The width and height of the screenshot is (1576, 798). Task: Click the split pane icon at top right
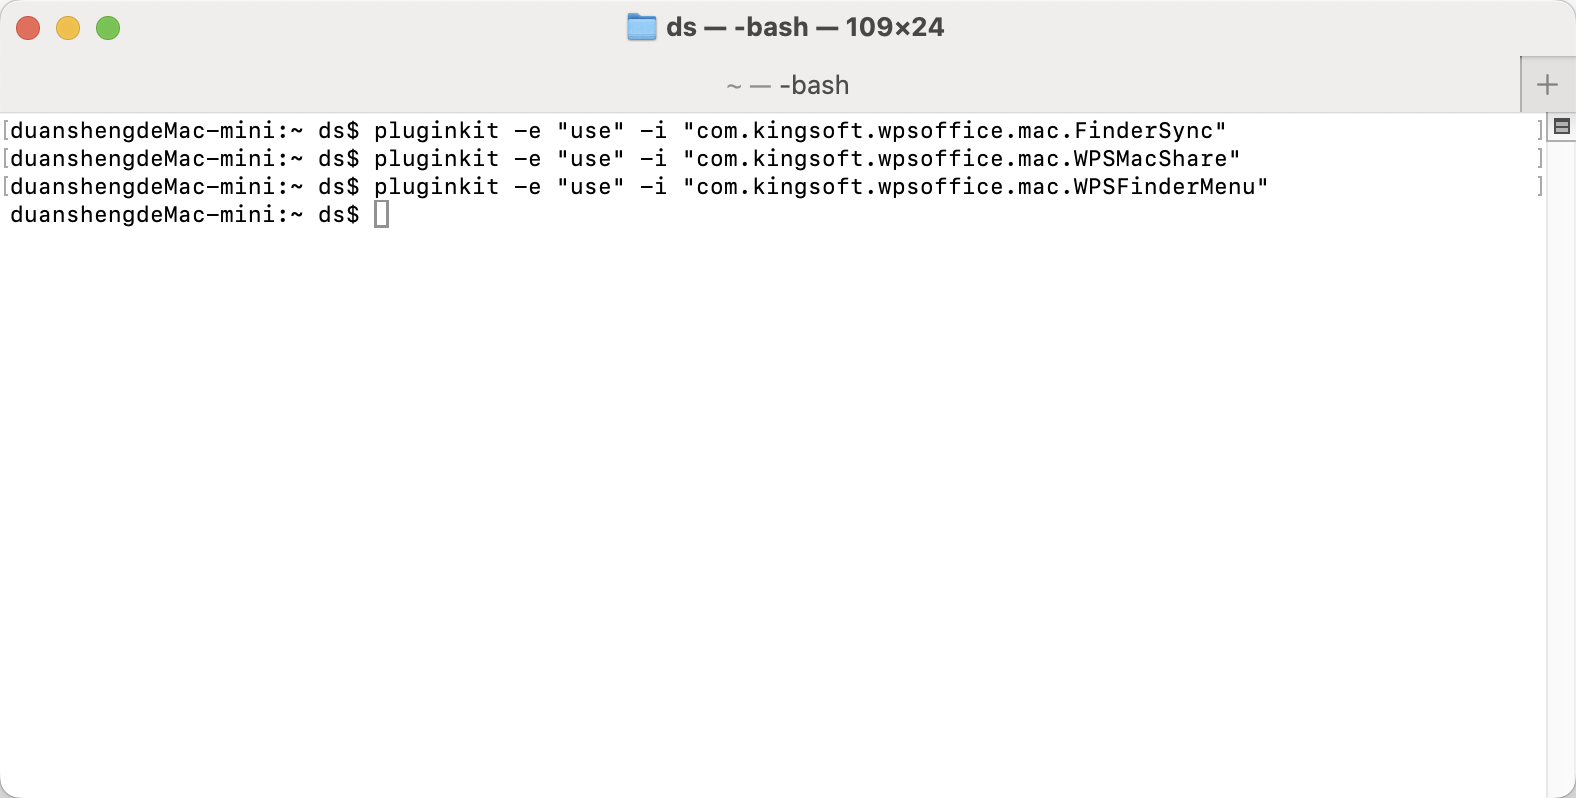click(x=1562, y=126)
